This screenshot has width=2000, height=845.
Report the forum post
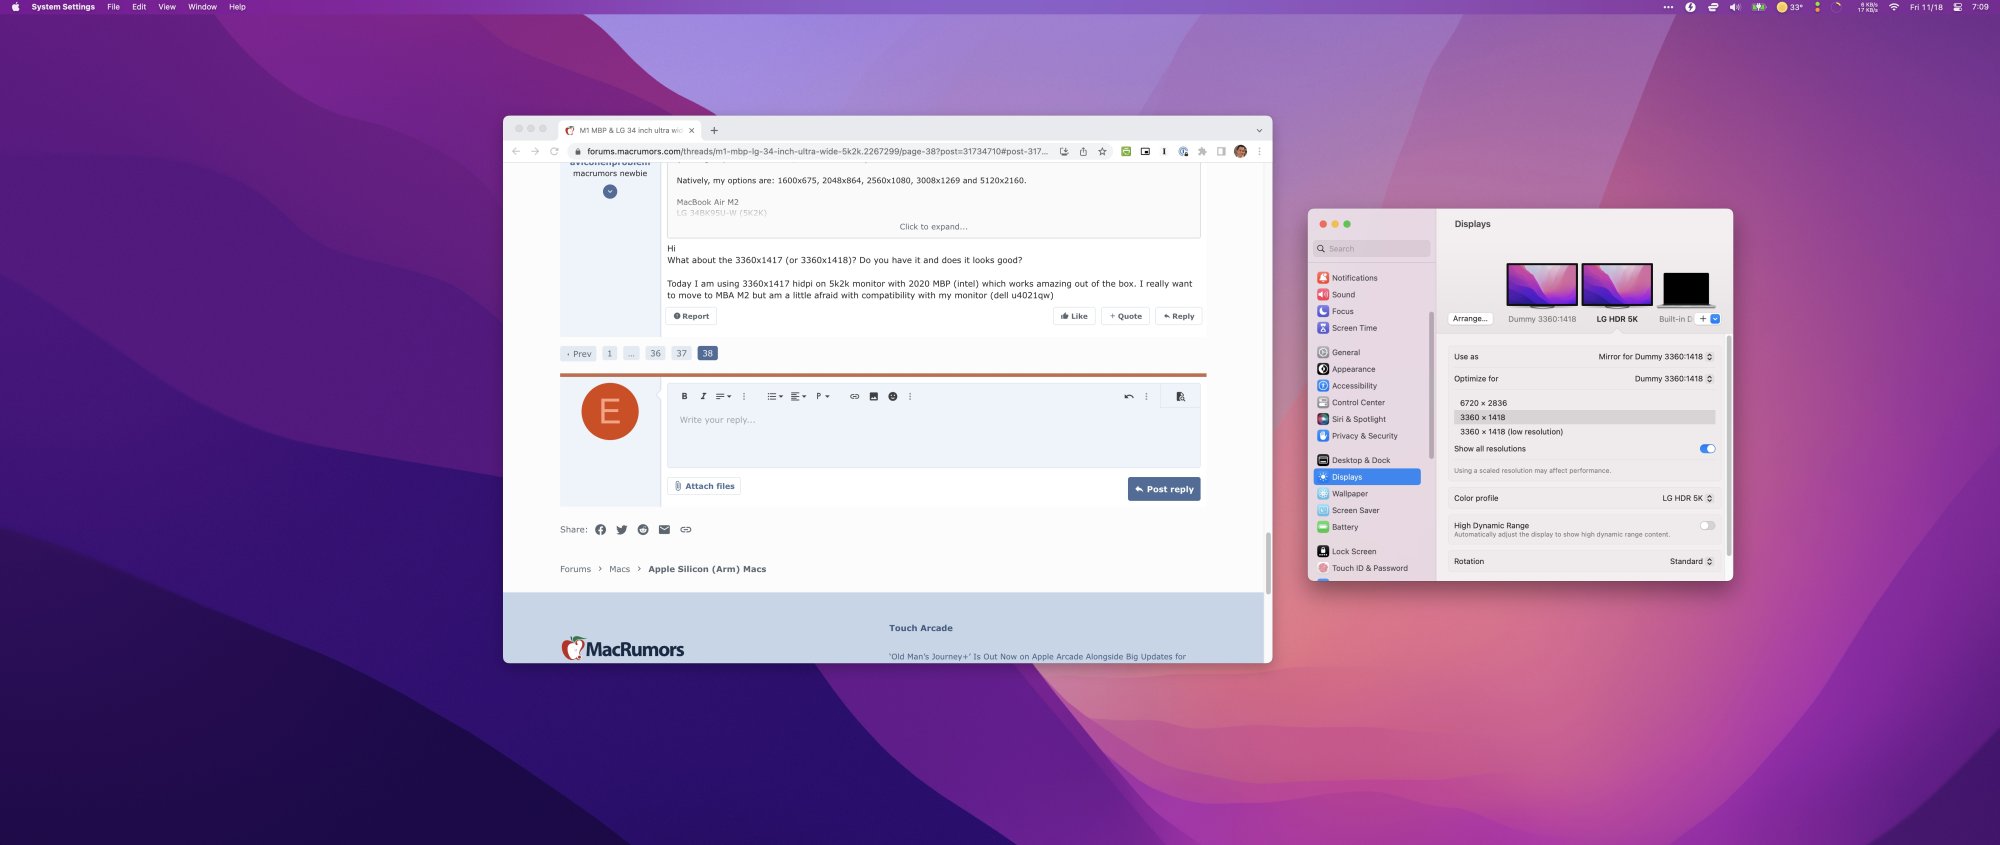691,316
